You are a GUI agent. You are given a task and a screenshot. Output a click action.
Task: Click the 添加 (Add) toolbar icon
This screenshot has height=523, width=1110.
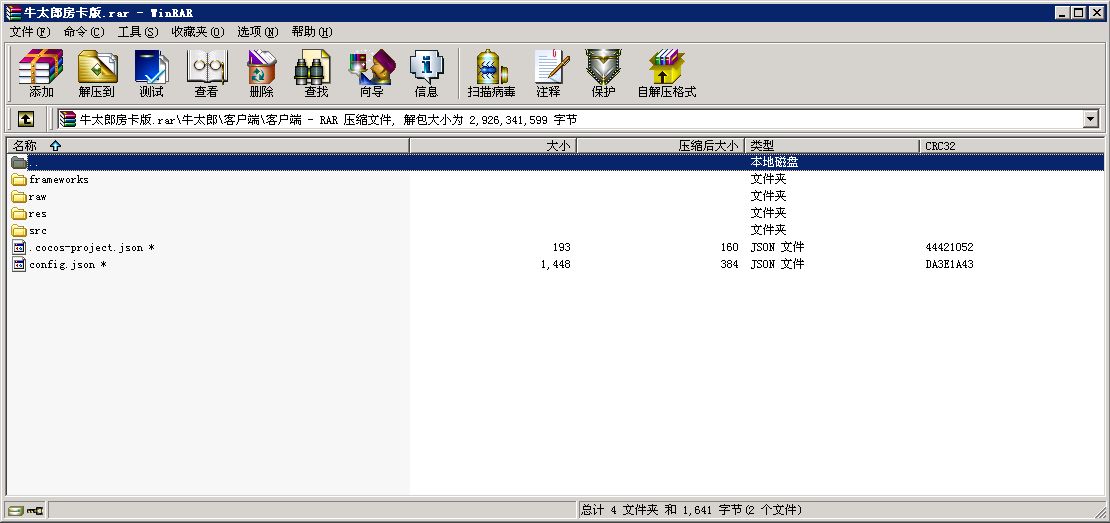(x=41, y=74)
